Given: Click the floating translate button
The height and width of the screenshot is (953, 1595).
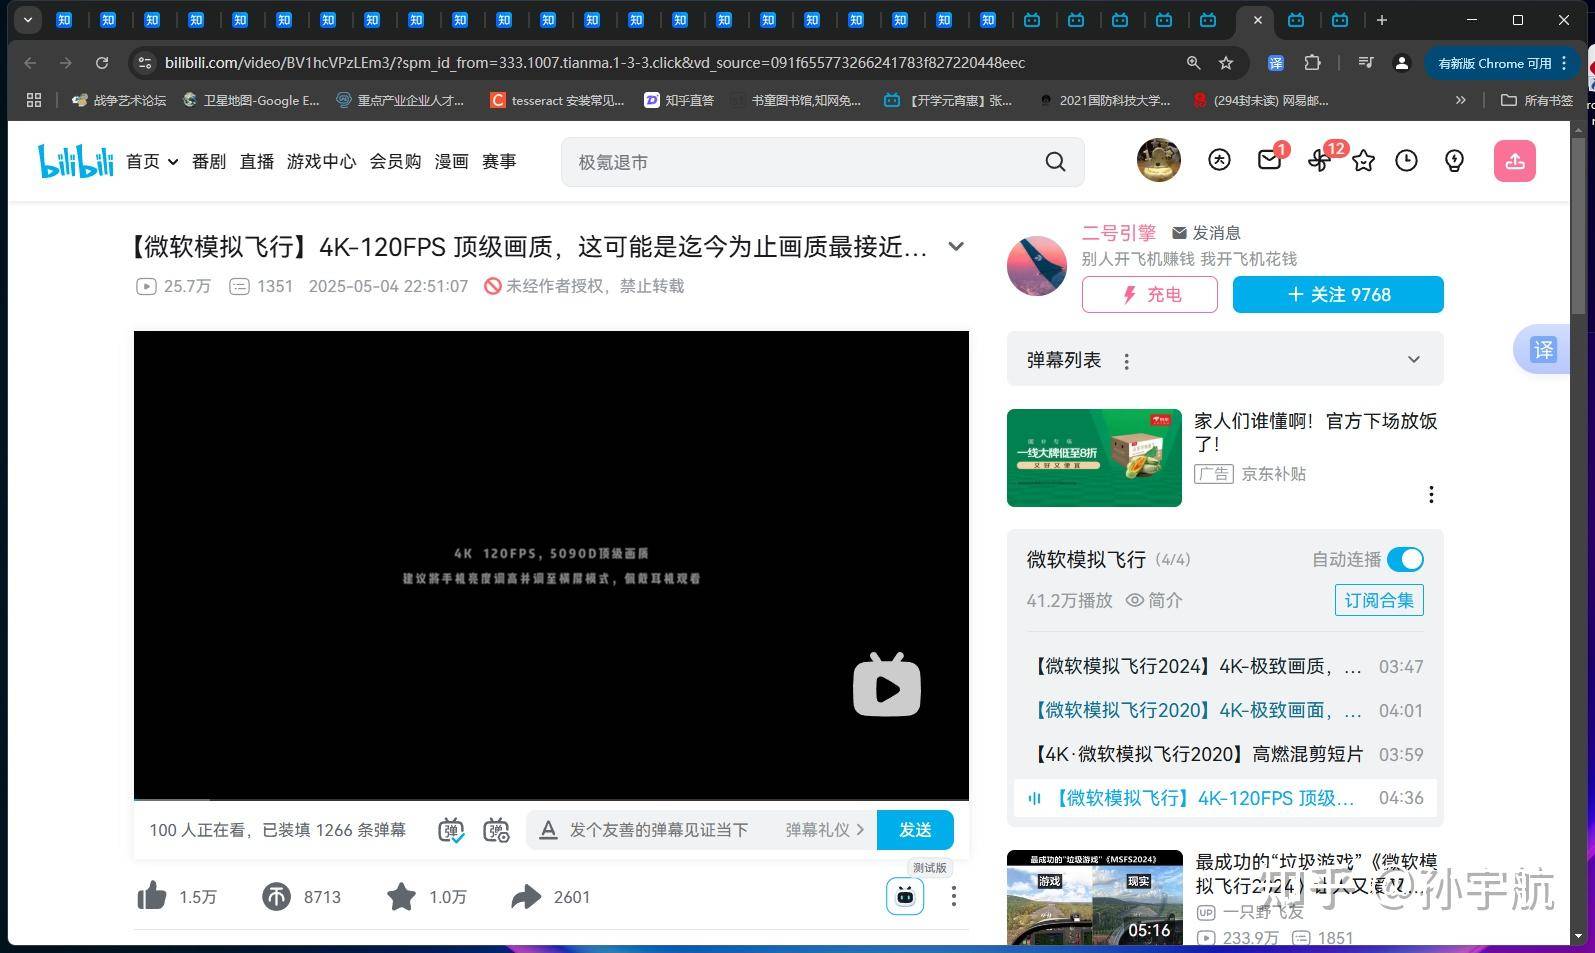Looking at the screenshot, I should coord(1544,350).
